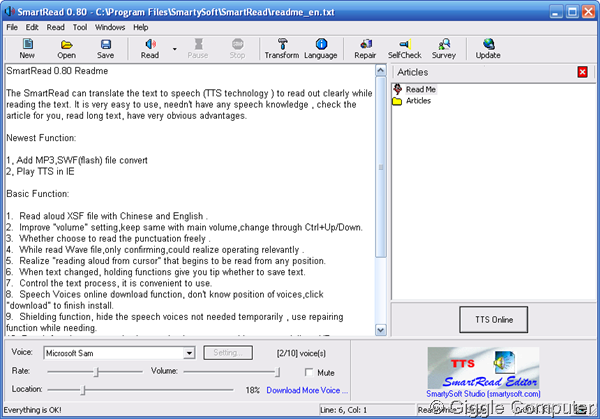The image size is (600, 419).
Task: Open a file with the Open icon
Action: [67, 49]
